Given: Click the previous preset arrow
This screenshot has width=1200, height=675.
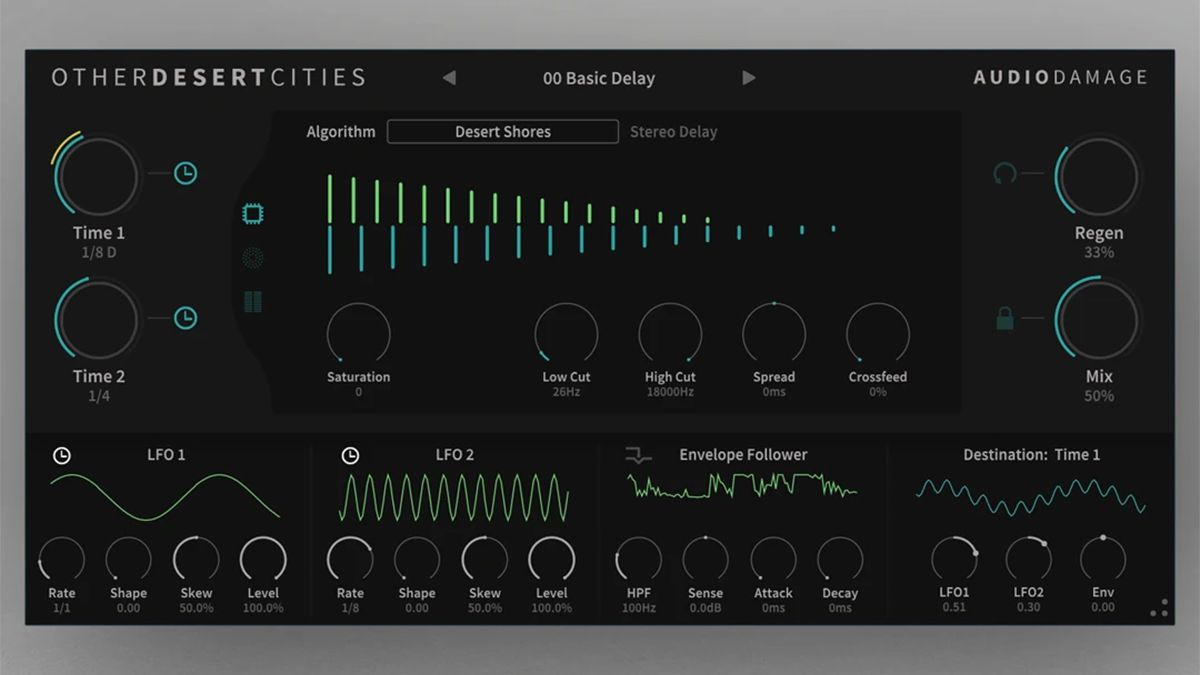Looking at the screenshot, I should pos(449,77).
